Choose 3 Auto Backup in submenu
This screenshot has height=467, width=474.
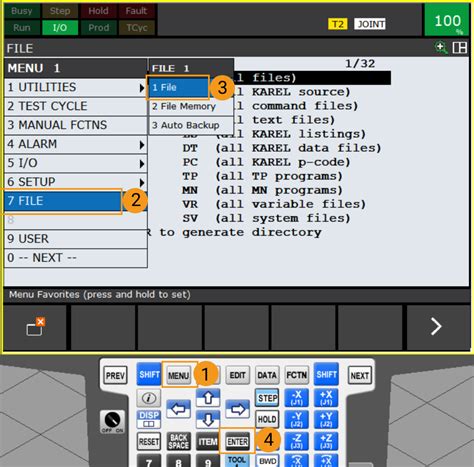point(191,125)
